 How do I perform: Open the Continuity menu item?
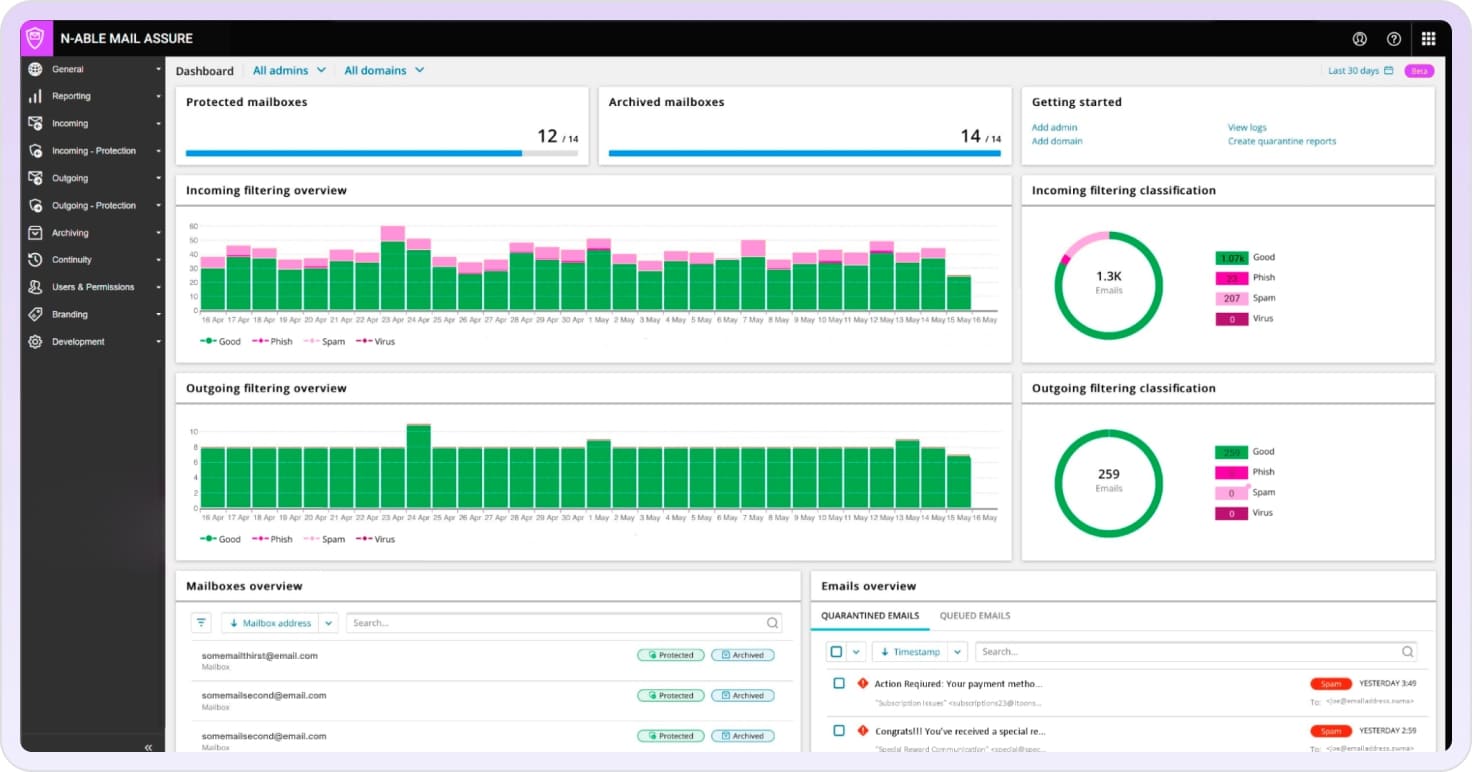tap(92, 260)
